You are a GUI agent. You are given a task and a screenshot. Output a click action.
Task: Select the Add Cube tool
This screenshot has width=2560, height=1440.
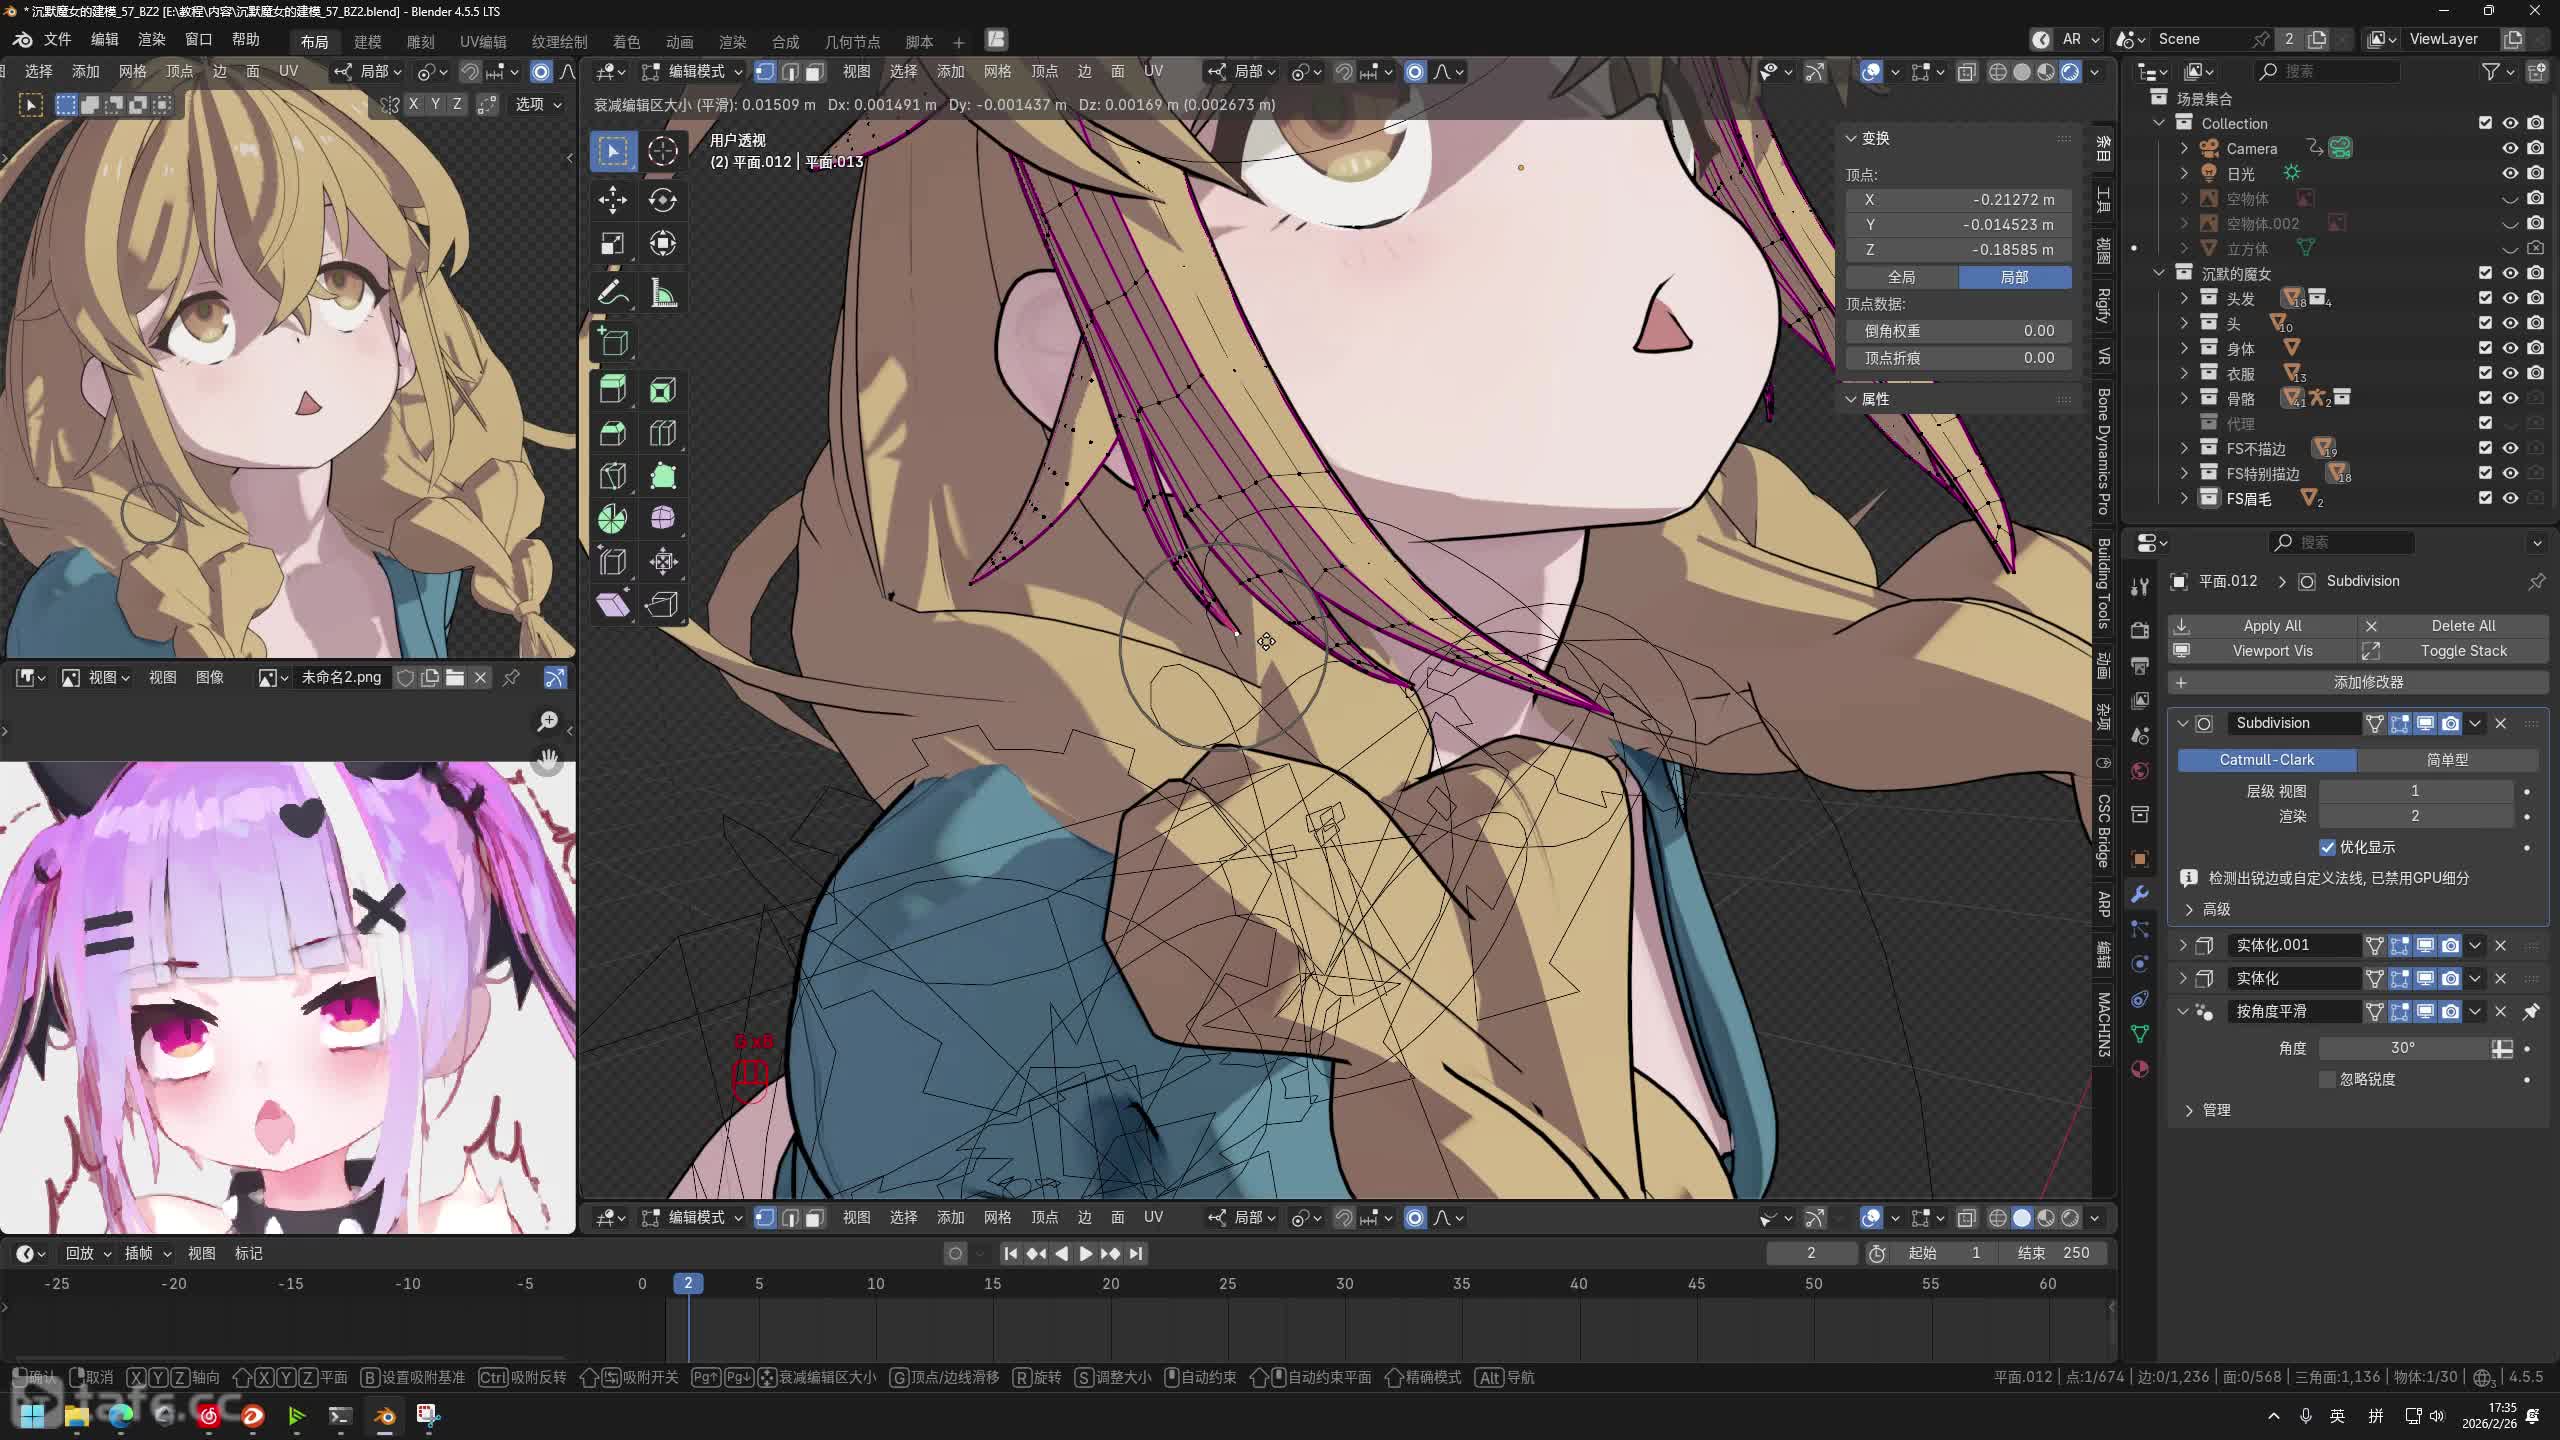[613, 342]
